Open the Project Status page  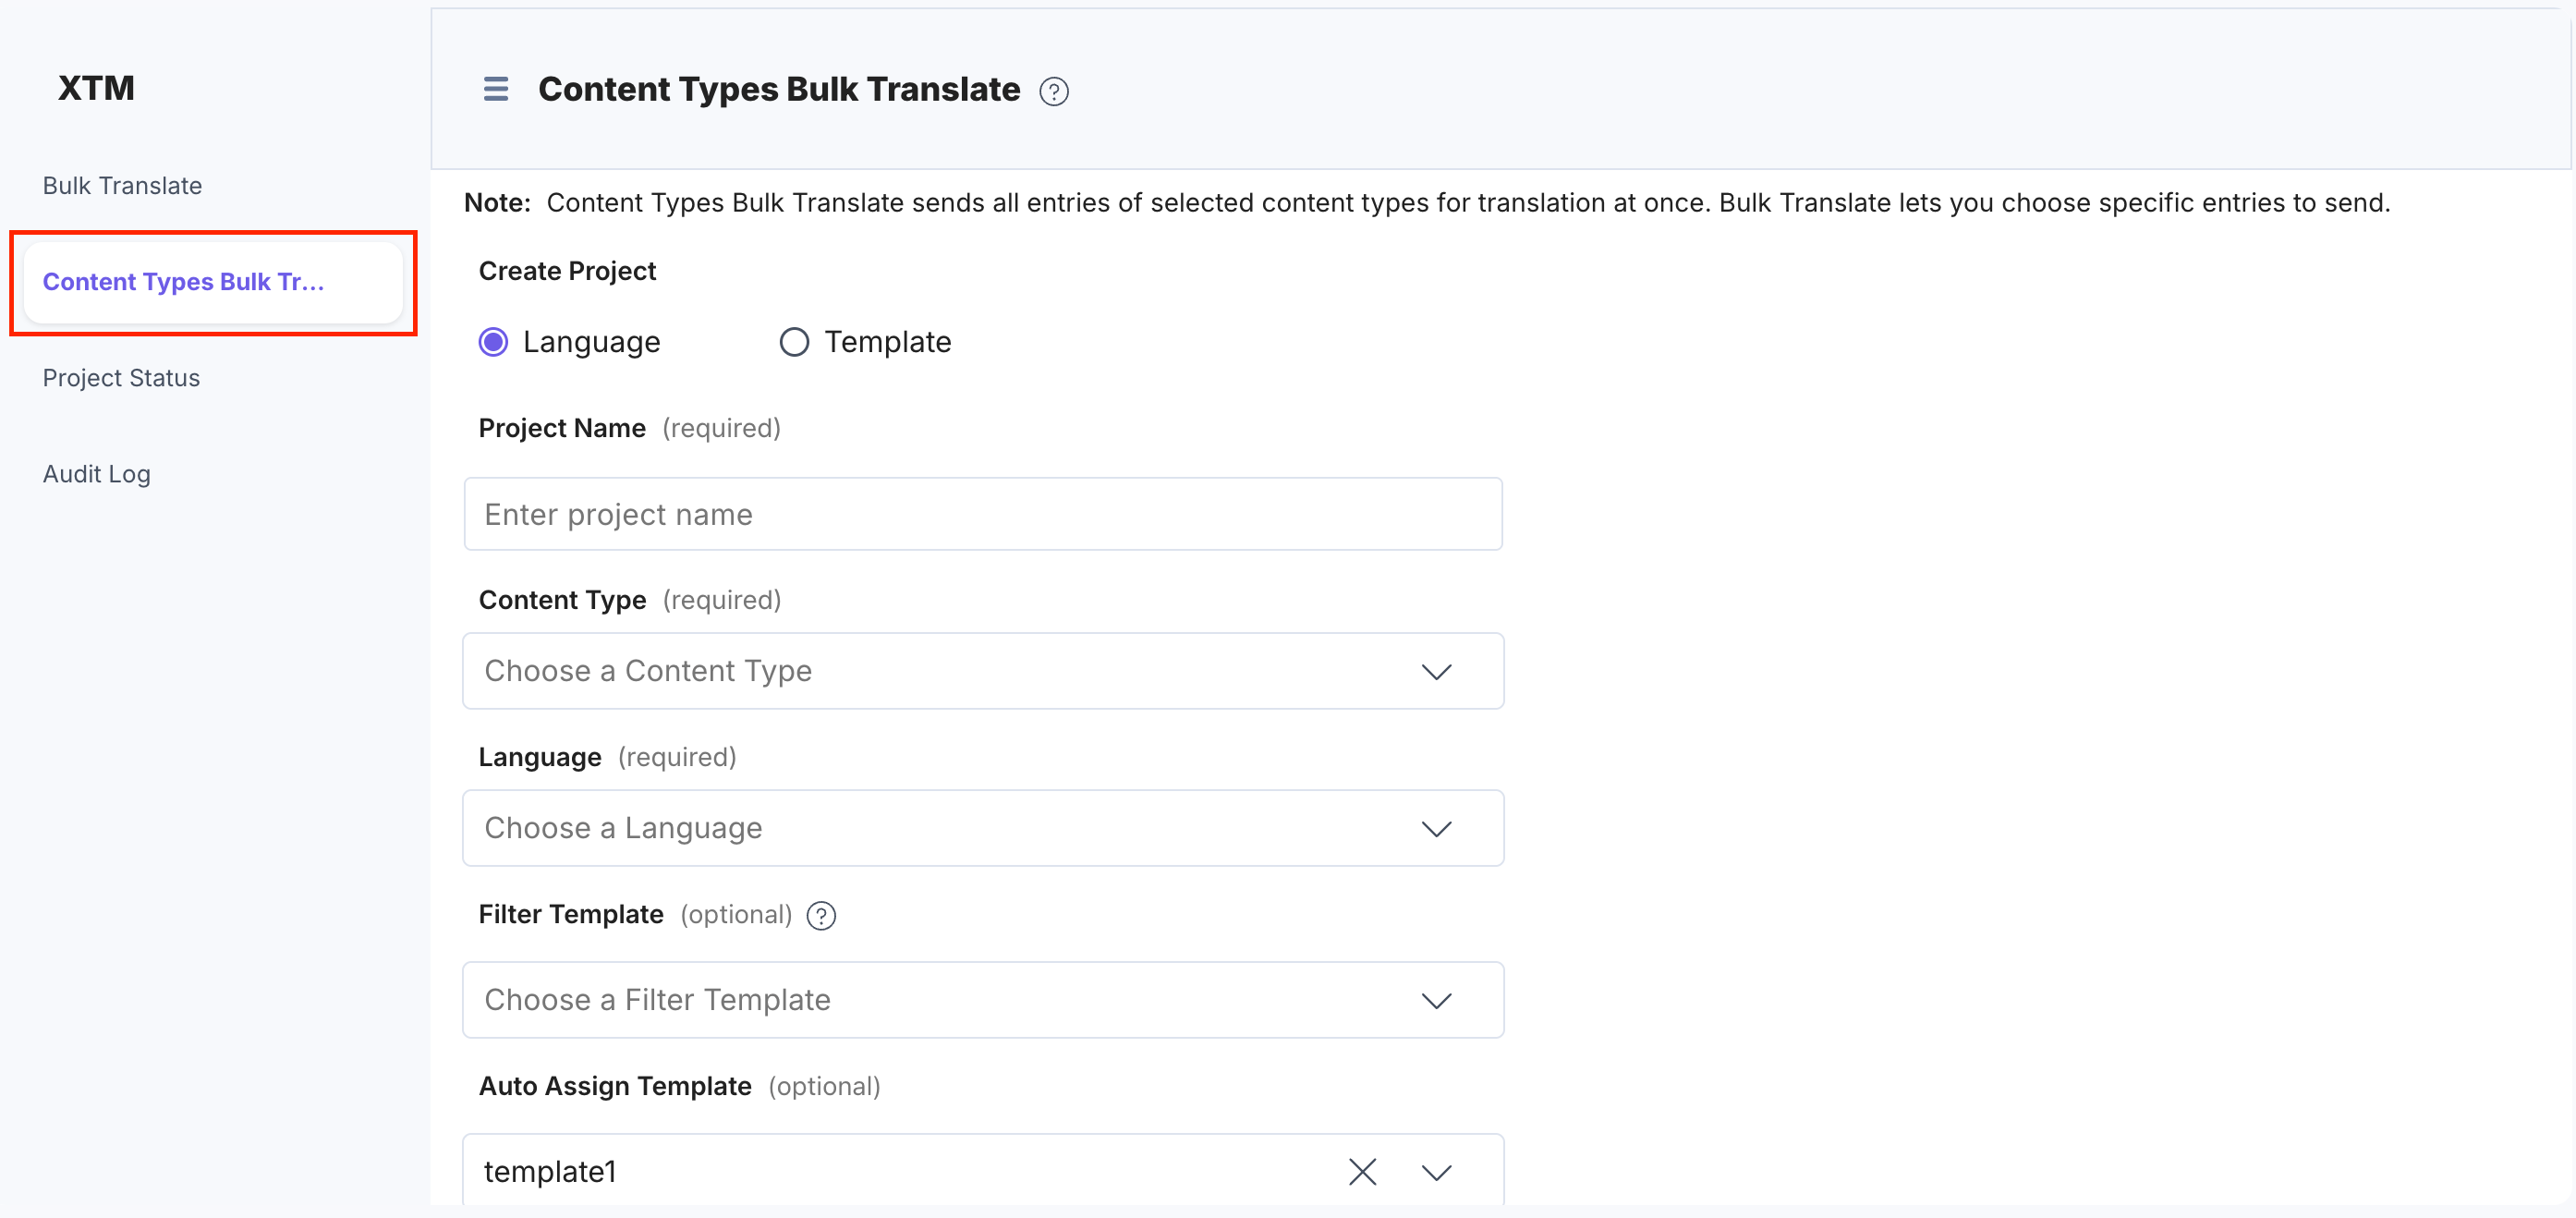point(120,377)
